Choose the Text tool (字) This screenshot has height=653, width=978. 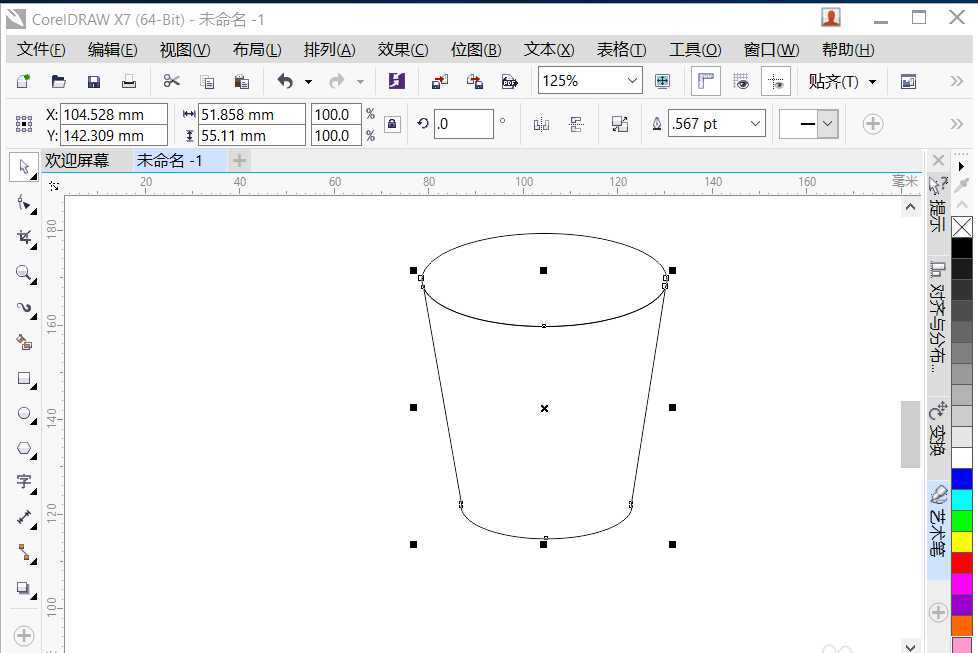click(24, 482)
